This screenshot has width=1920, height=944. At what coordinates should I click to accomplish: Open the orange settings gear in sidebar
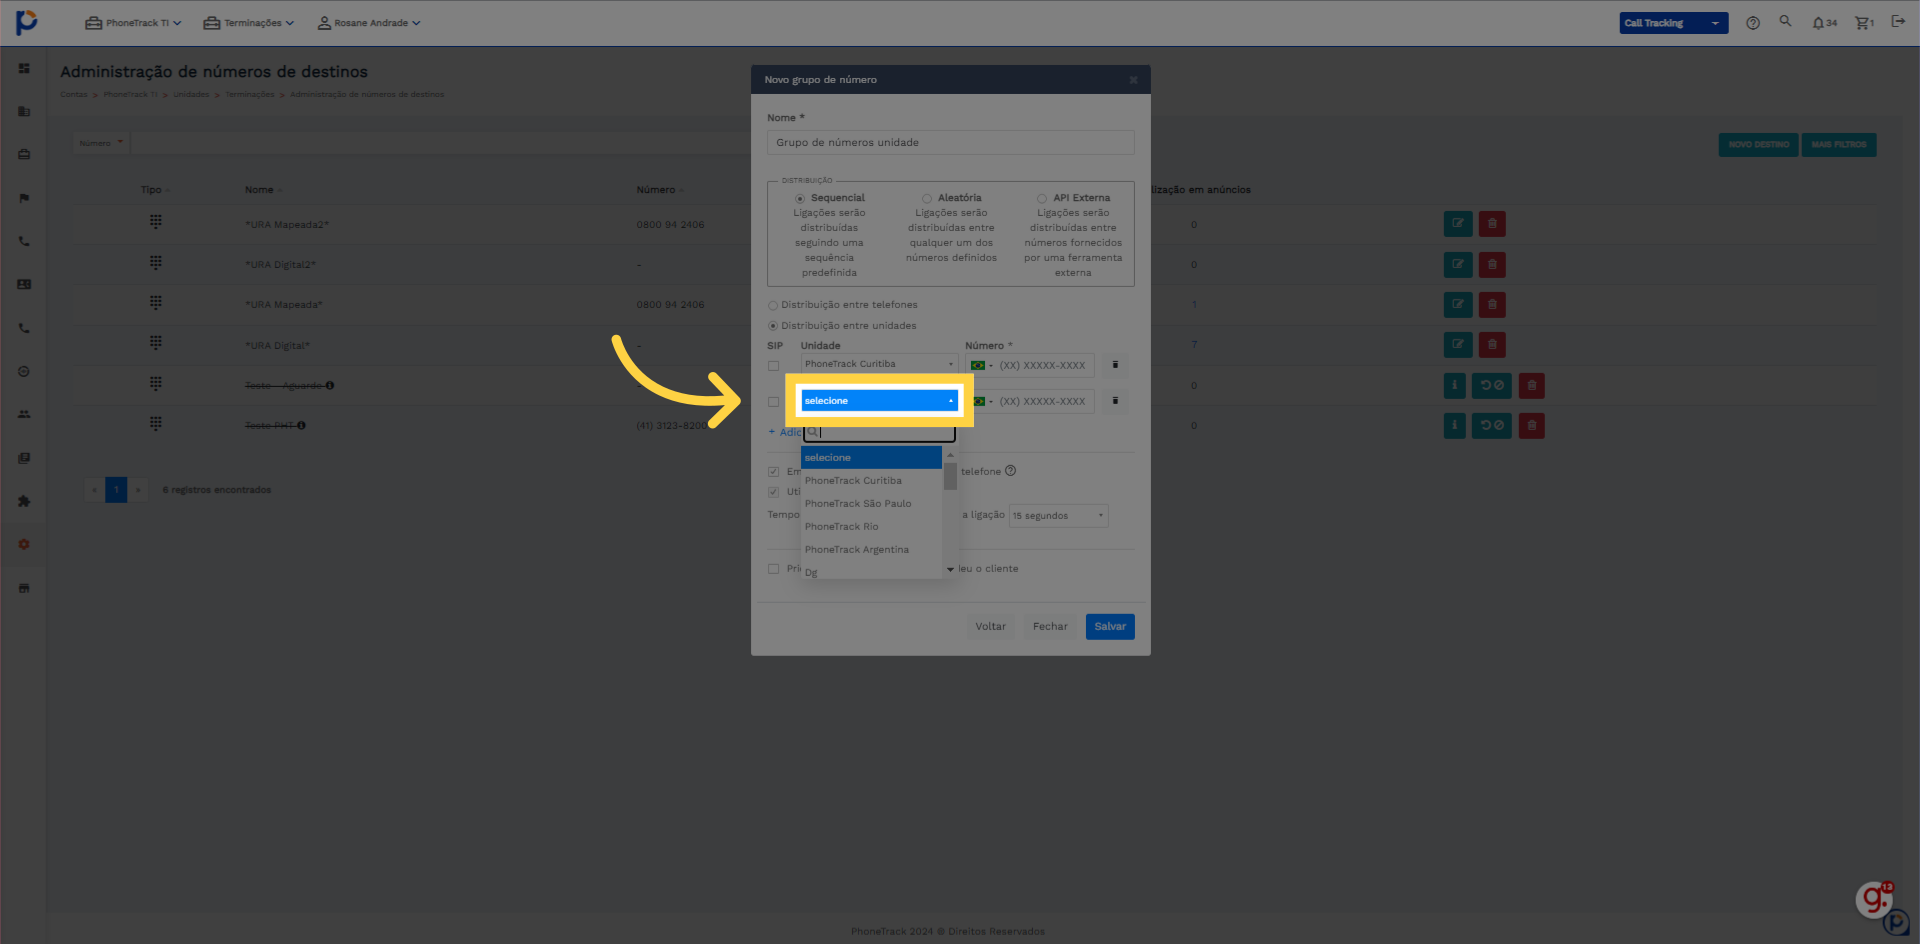click(24, 544)
